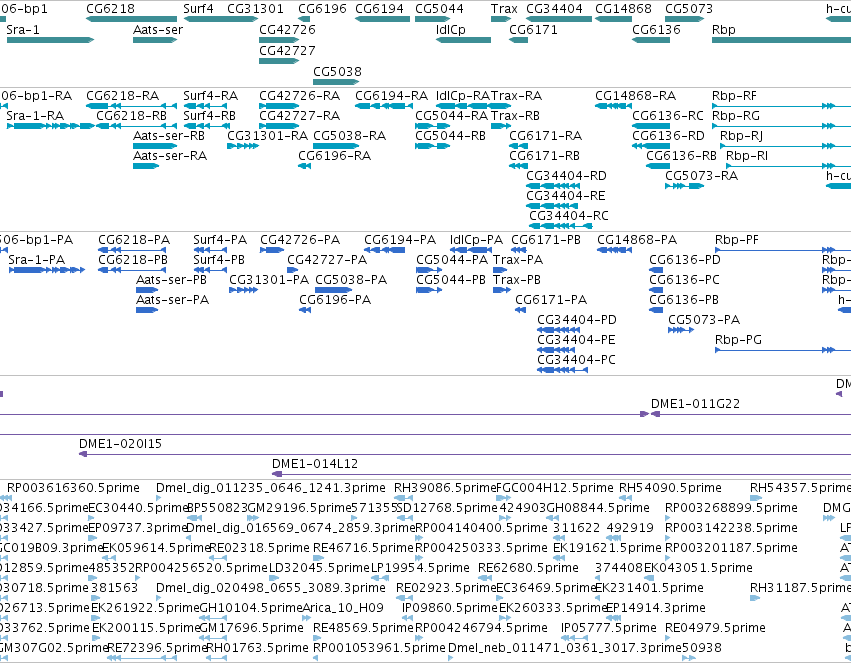Click transcript CG5038-RA label
This screenshot has height=663, width=851.
350,136
